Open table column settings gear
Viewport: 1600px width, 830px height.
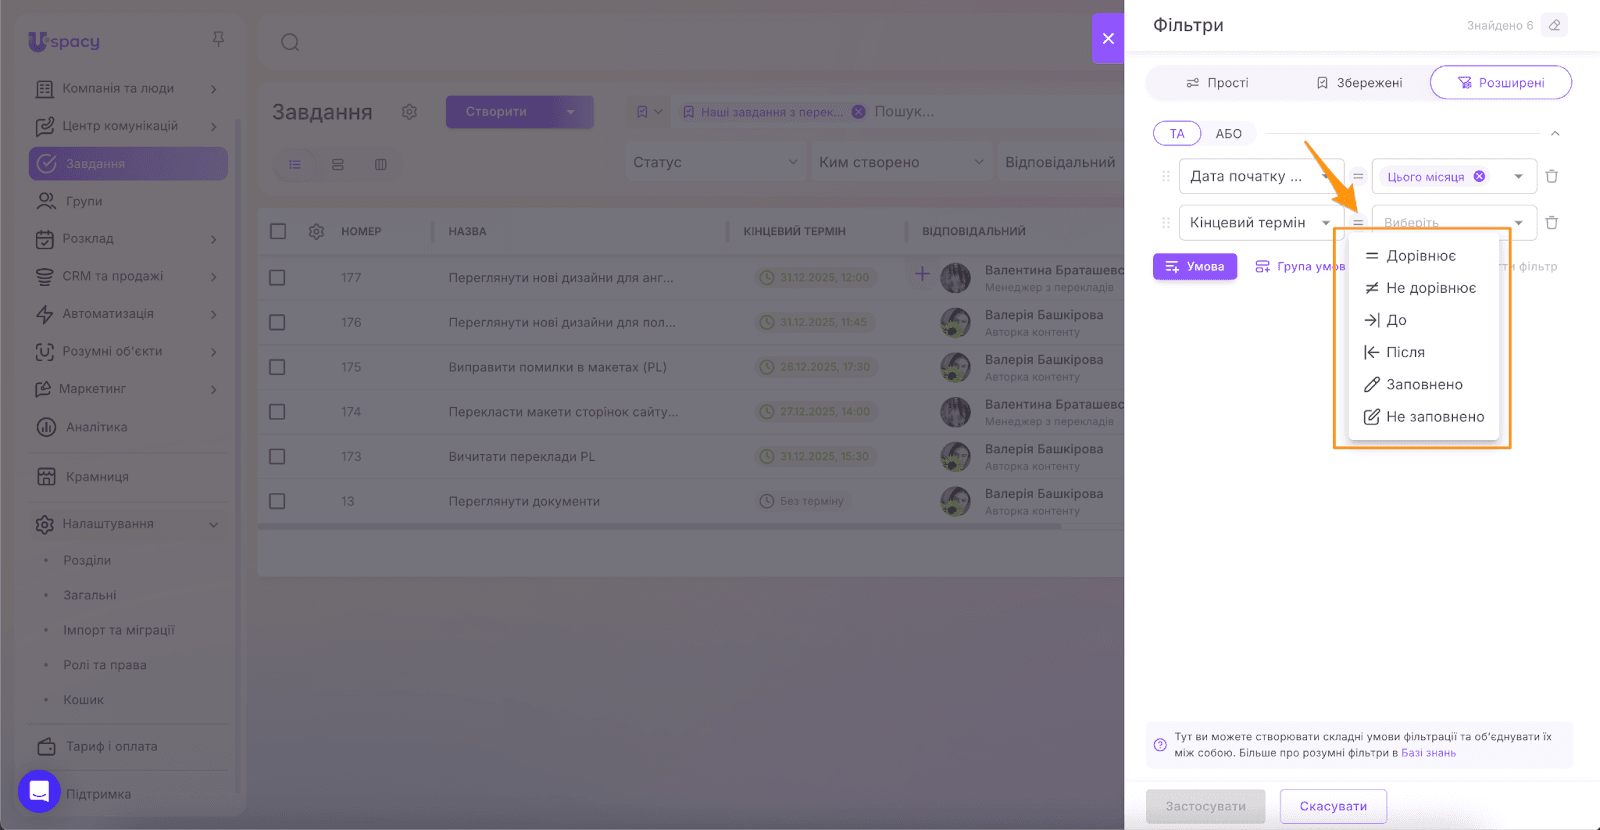316,231
